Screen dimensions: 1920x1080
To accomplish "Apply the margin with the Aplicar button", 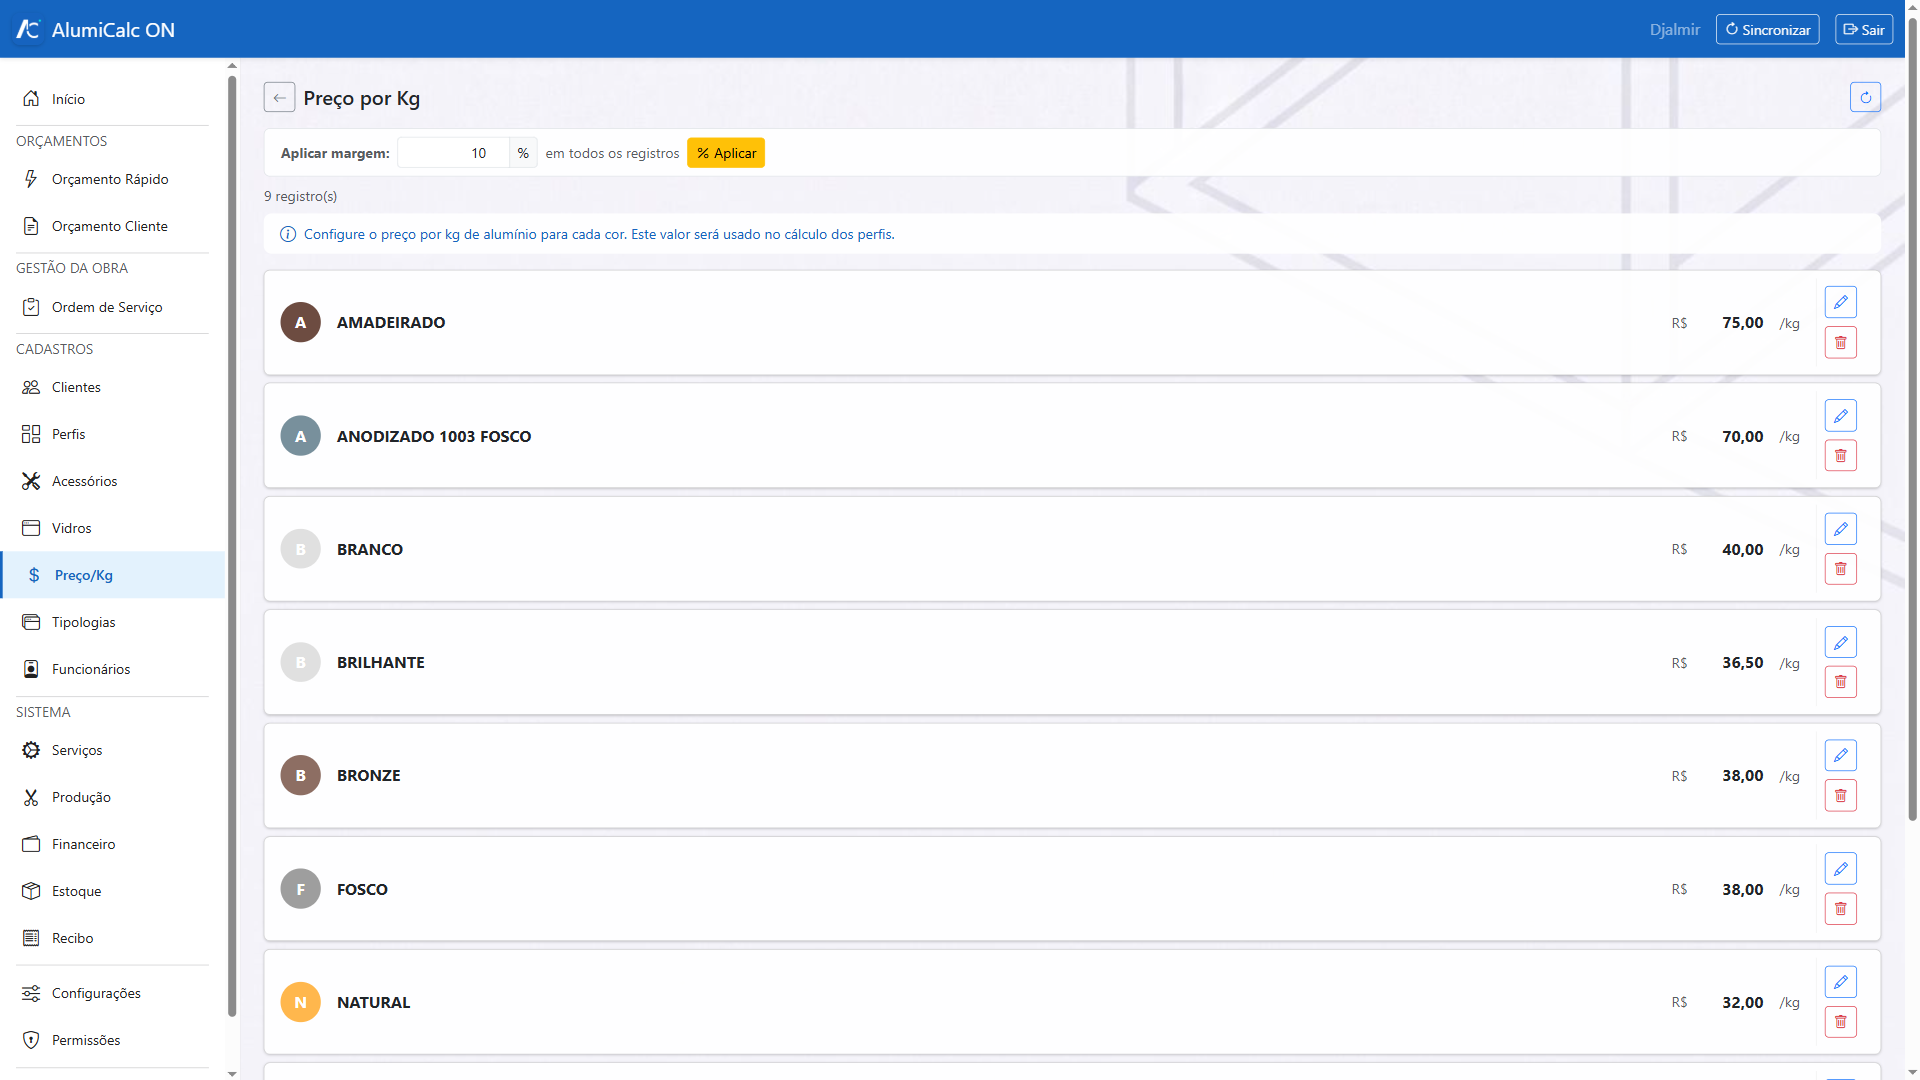I will pos(726,153).
